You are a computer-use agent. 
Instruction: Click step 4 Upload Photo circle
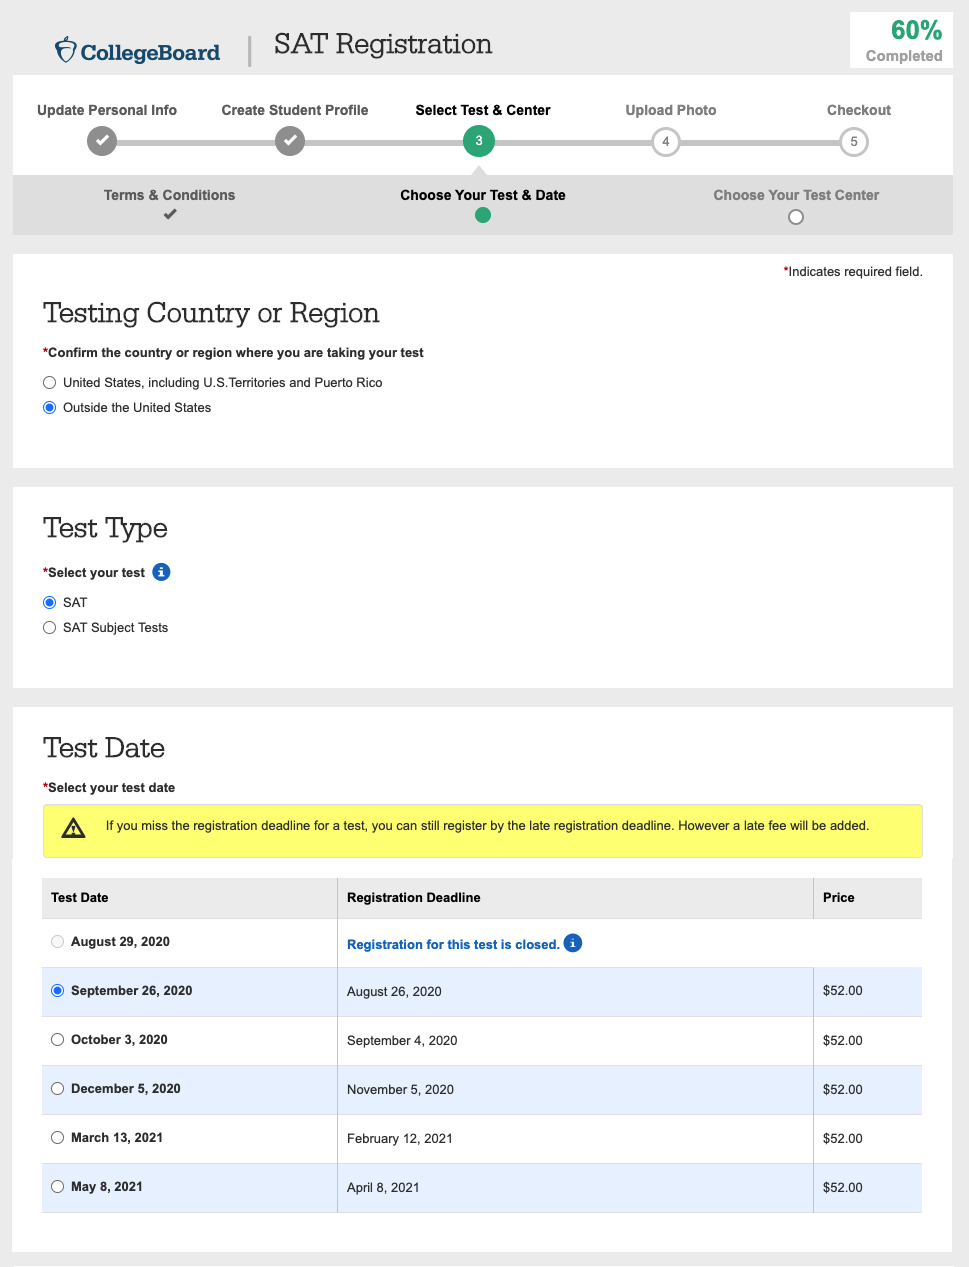pos(666,142)
